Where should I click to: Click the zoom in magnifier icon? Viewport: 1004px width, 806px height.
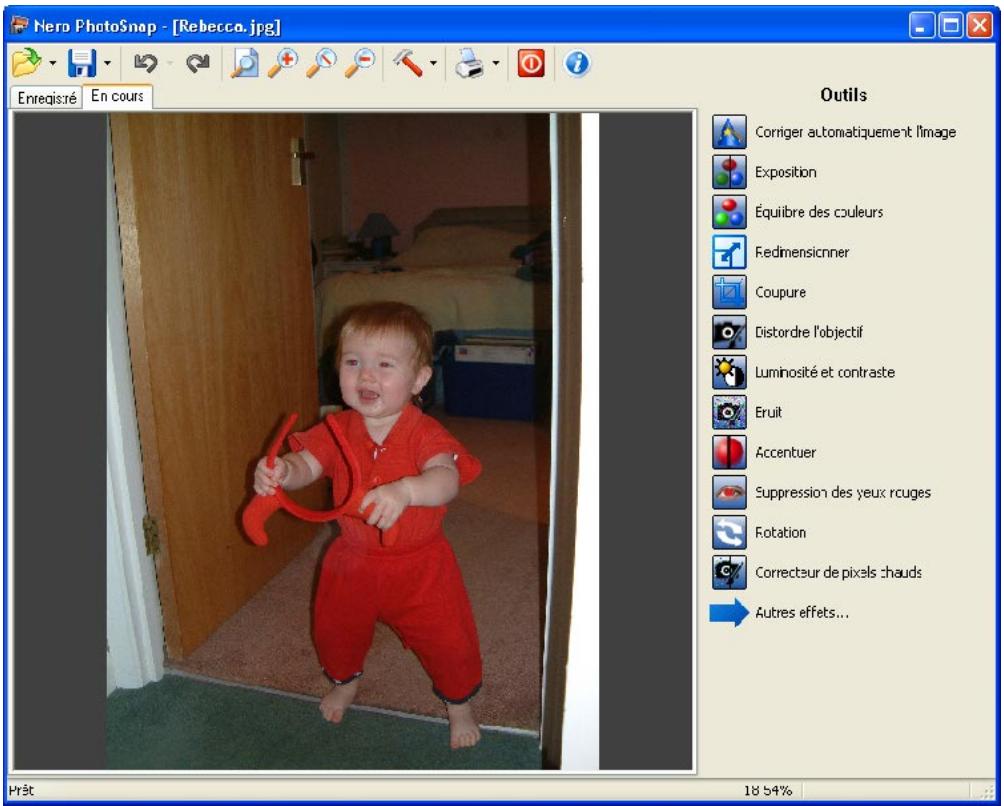coord(283,63)
